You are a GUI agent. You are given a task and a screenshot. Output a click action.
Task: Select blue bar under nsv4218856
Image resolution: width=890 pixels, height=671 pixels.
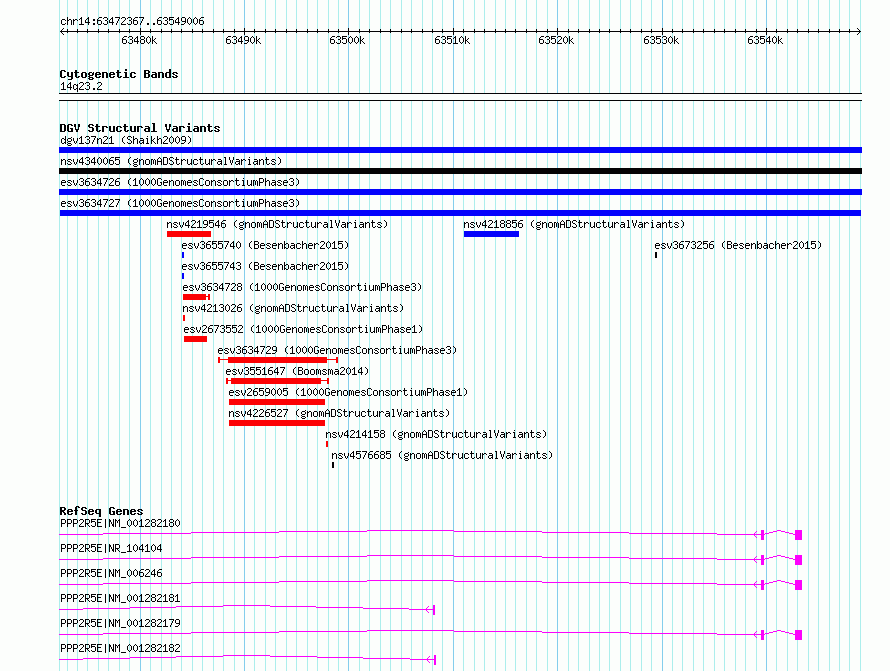[491, 234]
